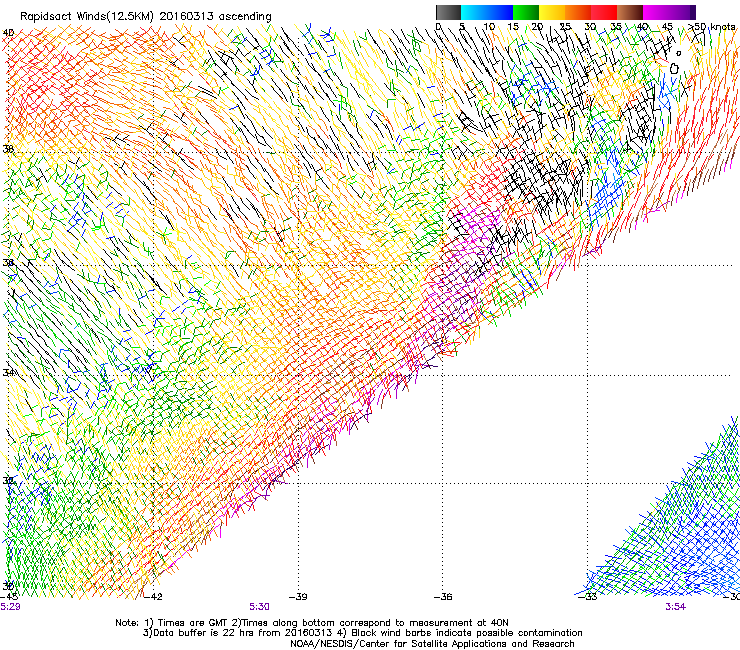Click the '30' label under the color scale
The height and width of the screenshot is (650, 740).
pyautogui.click(x=590, y=27)
